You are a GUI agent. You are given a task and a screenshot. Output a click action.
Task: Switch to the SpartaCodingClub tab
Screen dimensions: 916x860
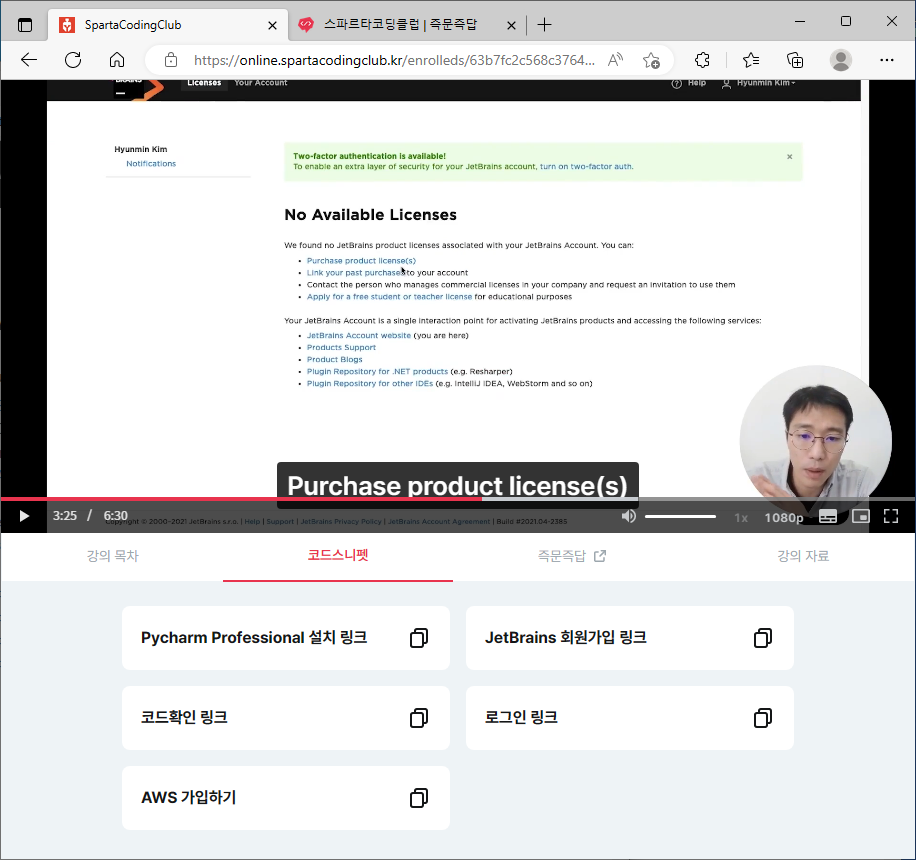coord(168,25)
